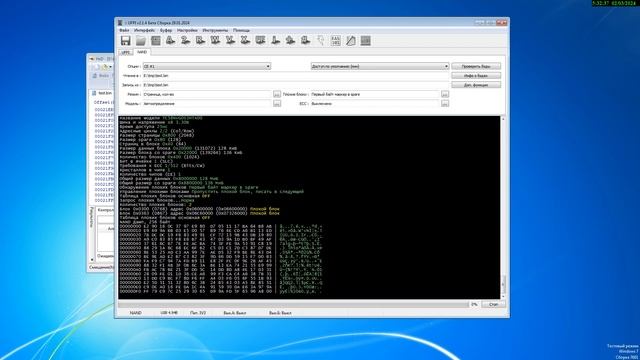Click the ECC Выключено field
The width and height of the screenshot is (640, 360).
(x=375, y=104)
